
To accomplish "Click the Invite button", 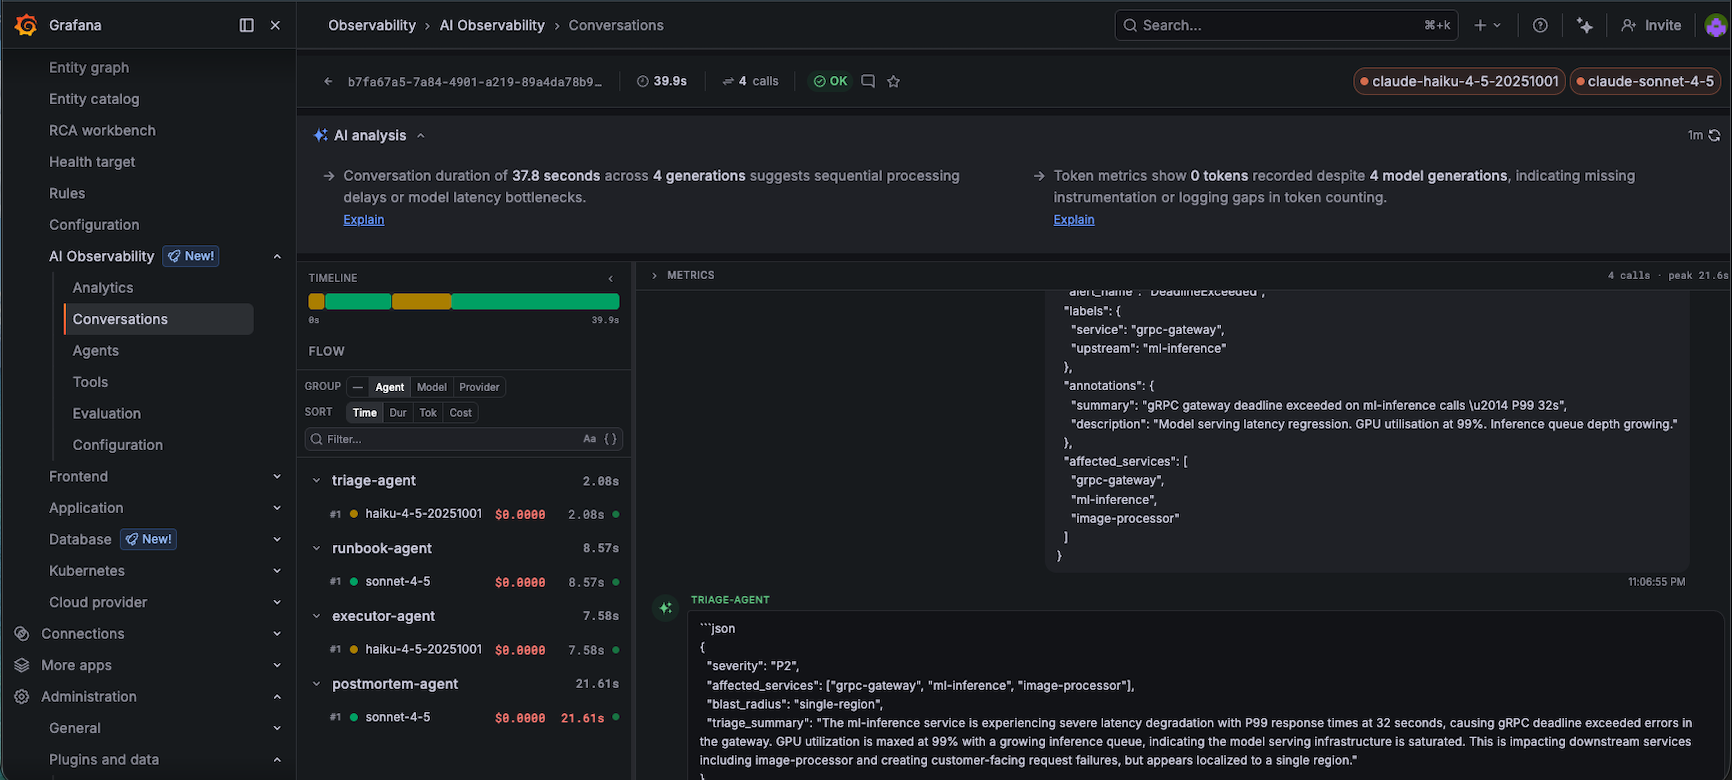I will (1651, 25).
